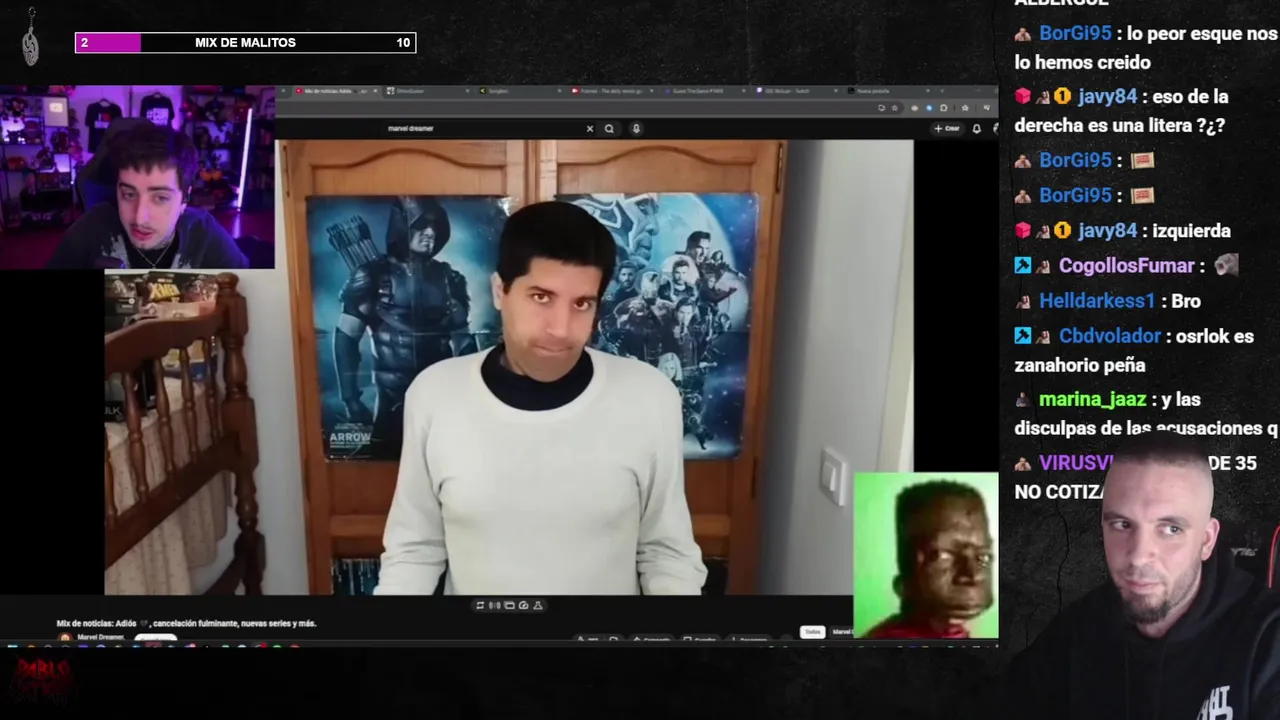Click javy84 on the 'eso de la derecha' message
The width and height of the screenshot is (1280, 720).
tap(1107, 97)
